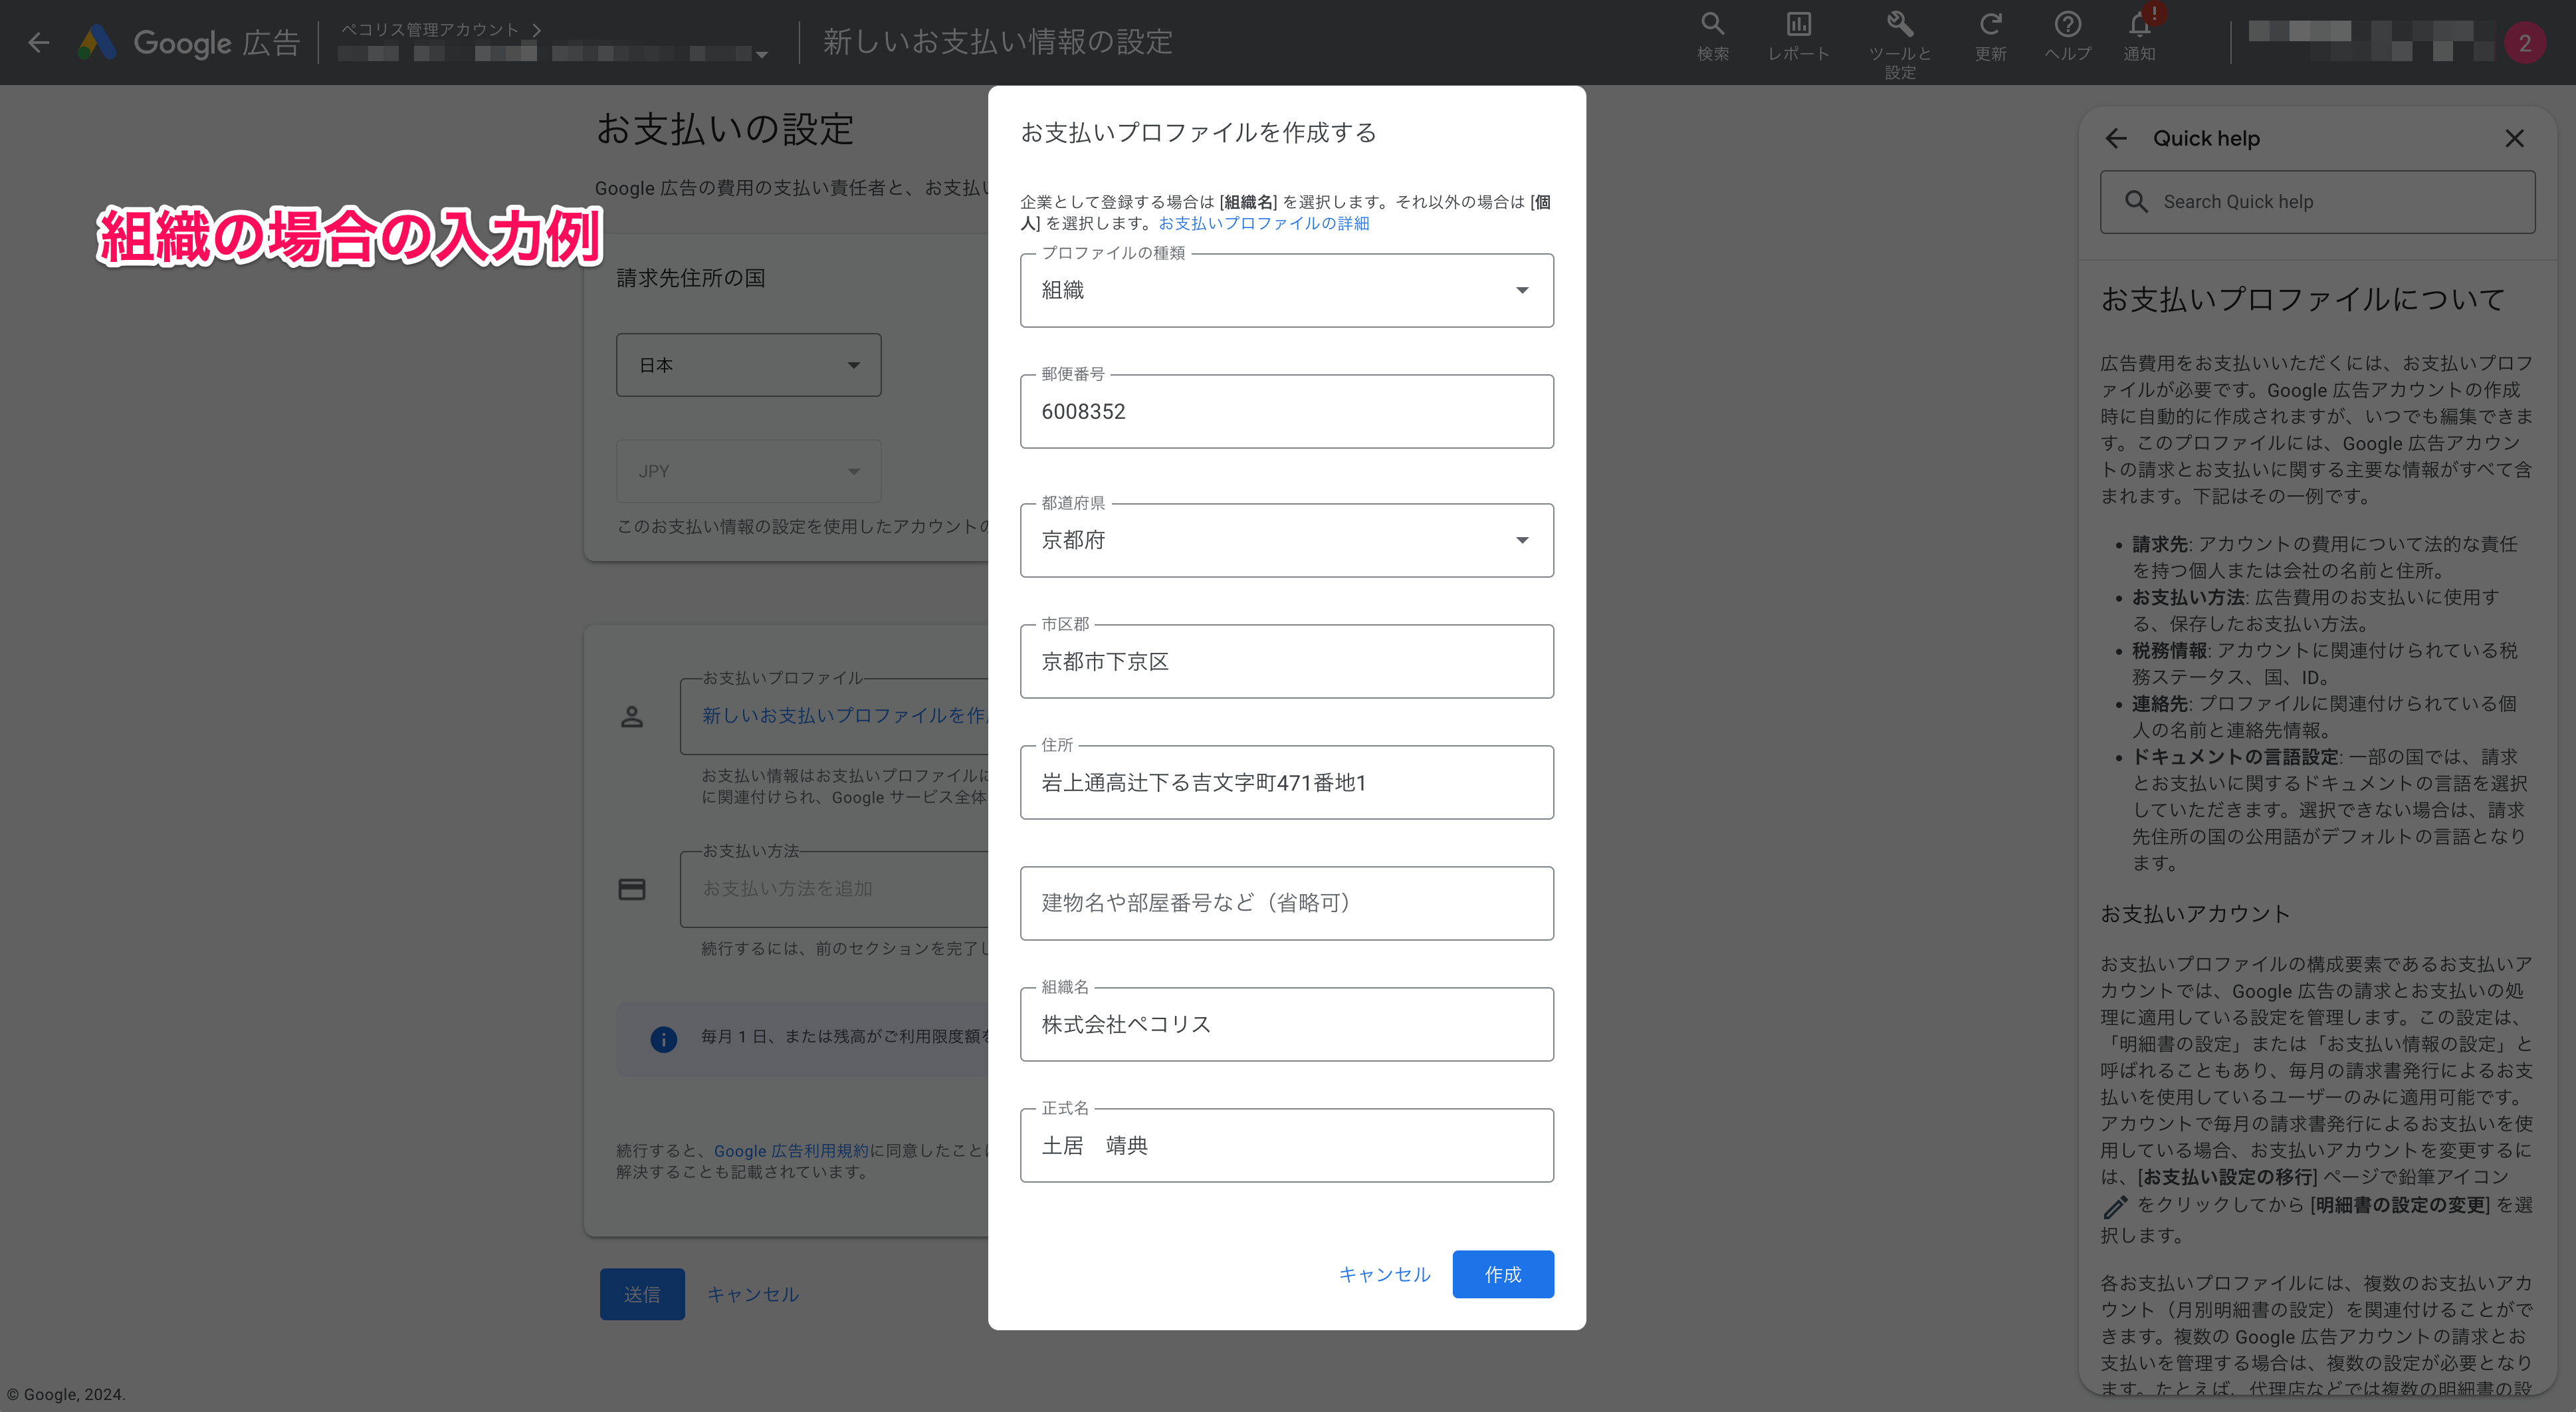Click the 郵便番号 field with 6008352
Image resolution: width=2576 pixels, height=1412 pixels.
(x=1286, y=411)
